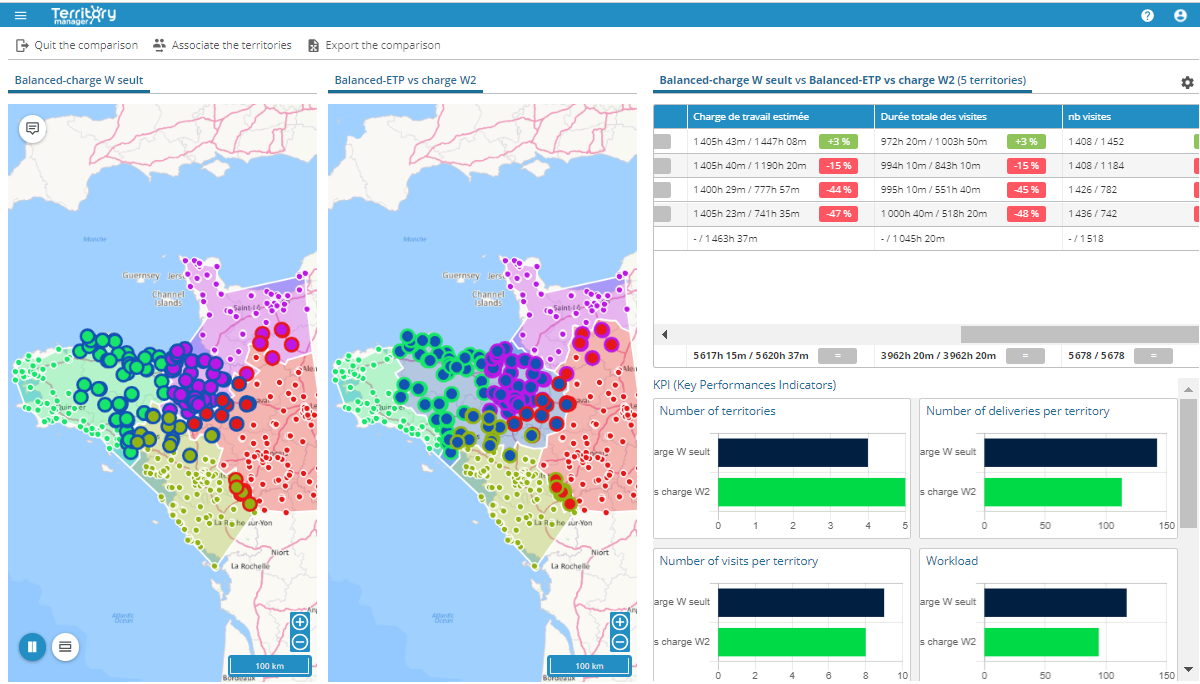Open the hamburger main menu
This screenshot has width=1200, height=684.
pyautogui.click(x=21, y=15)
